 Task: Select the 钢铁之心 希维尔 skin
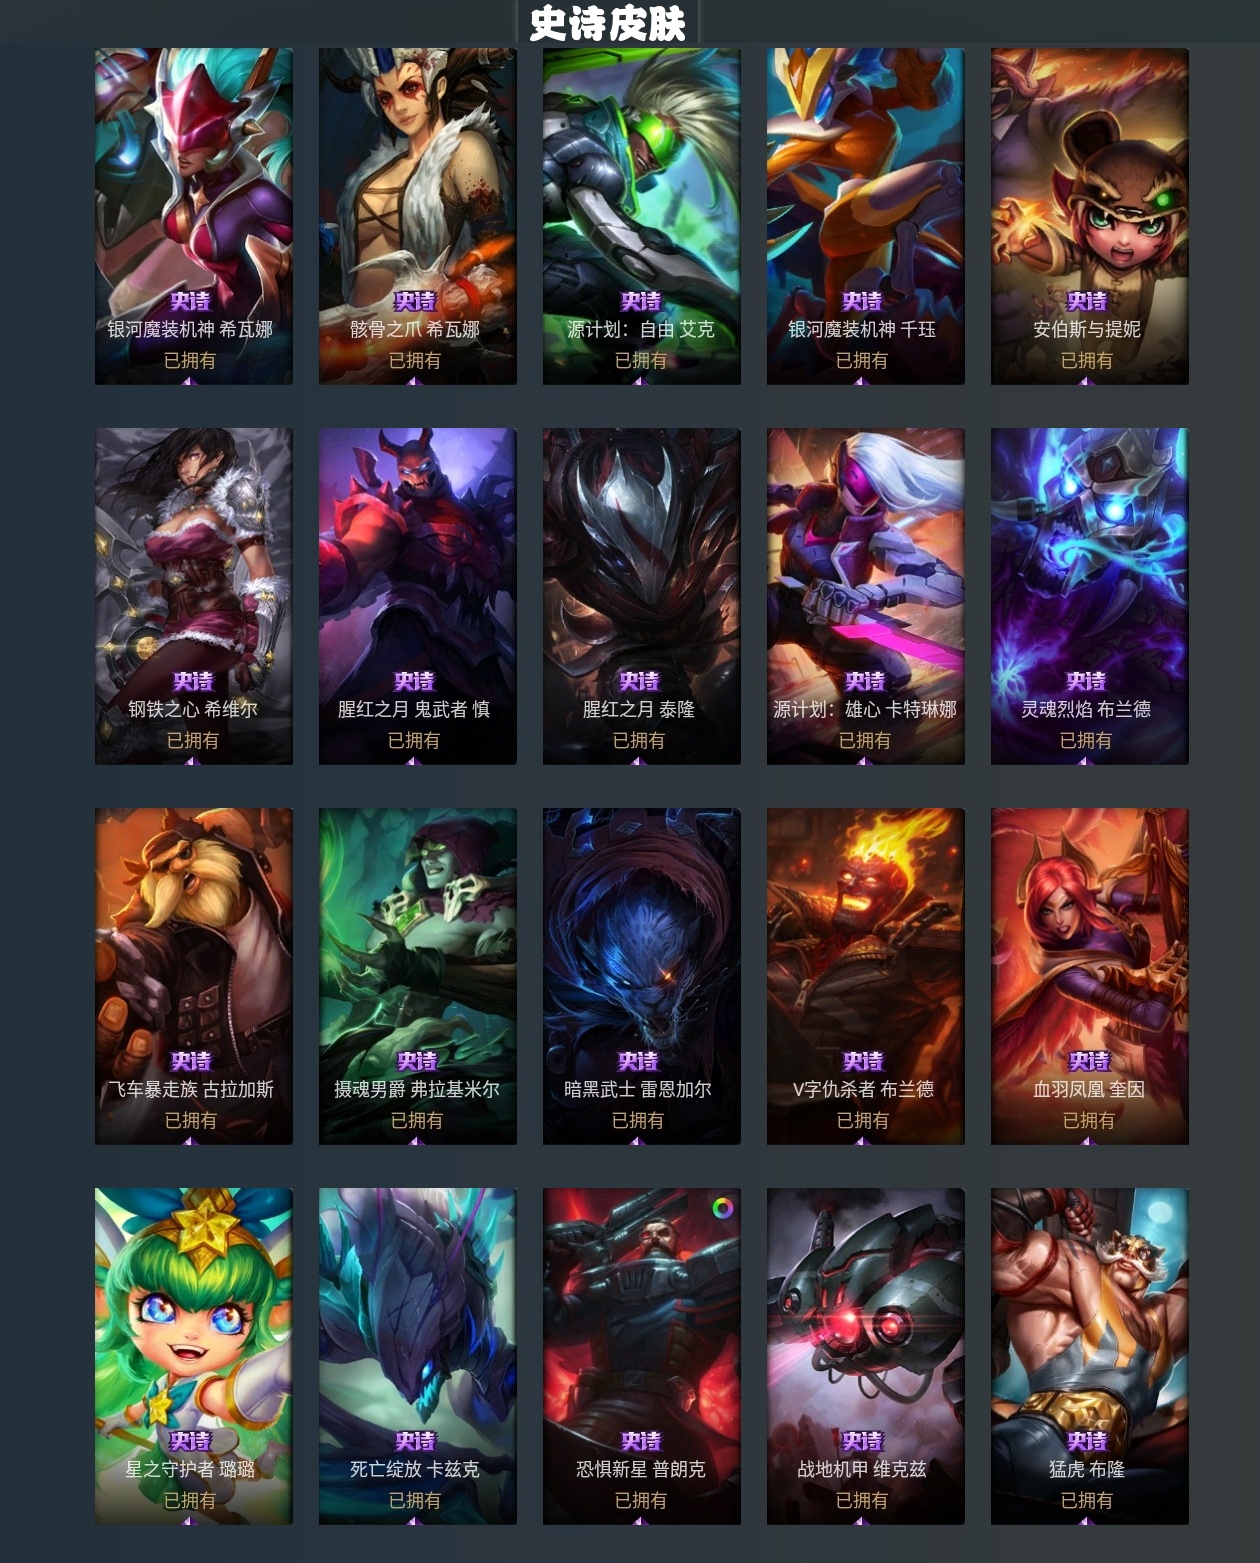(x=194, y=596)
